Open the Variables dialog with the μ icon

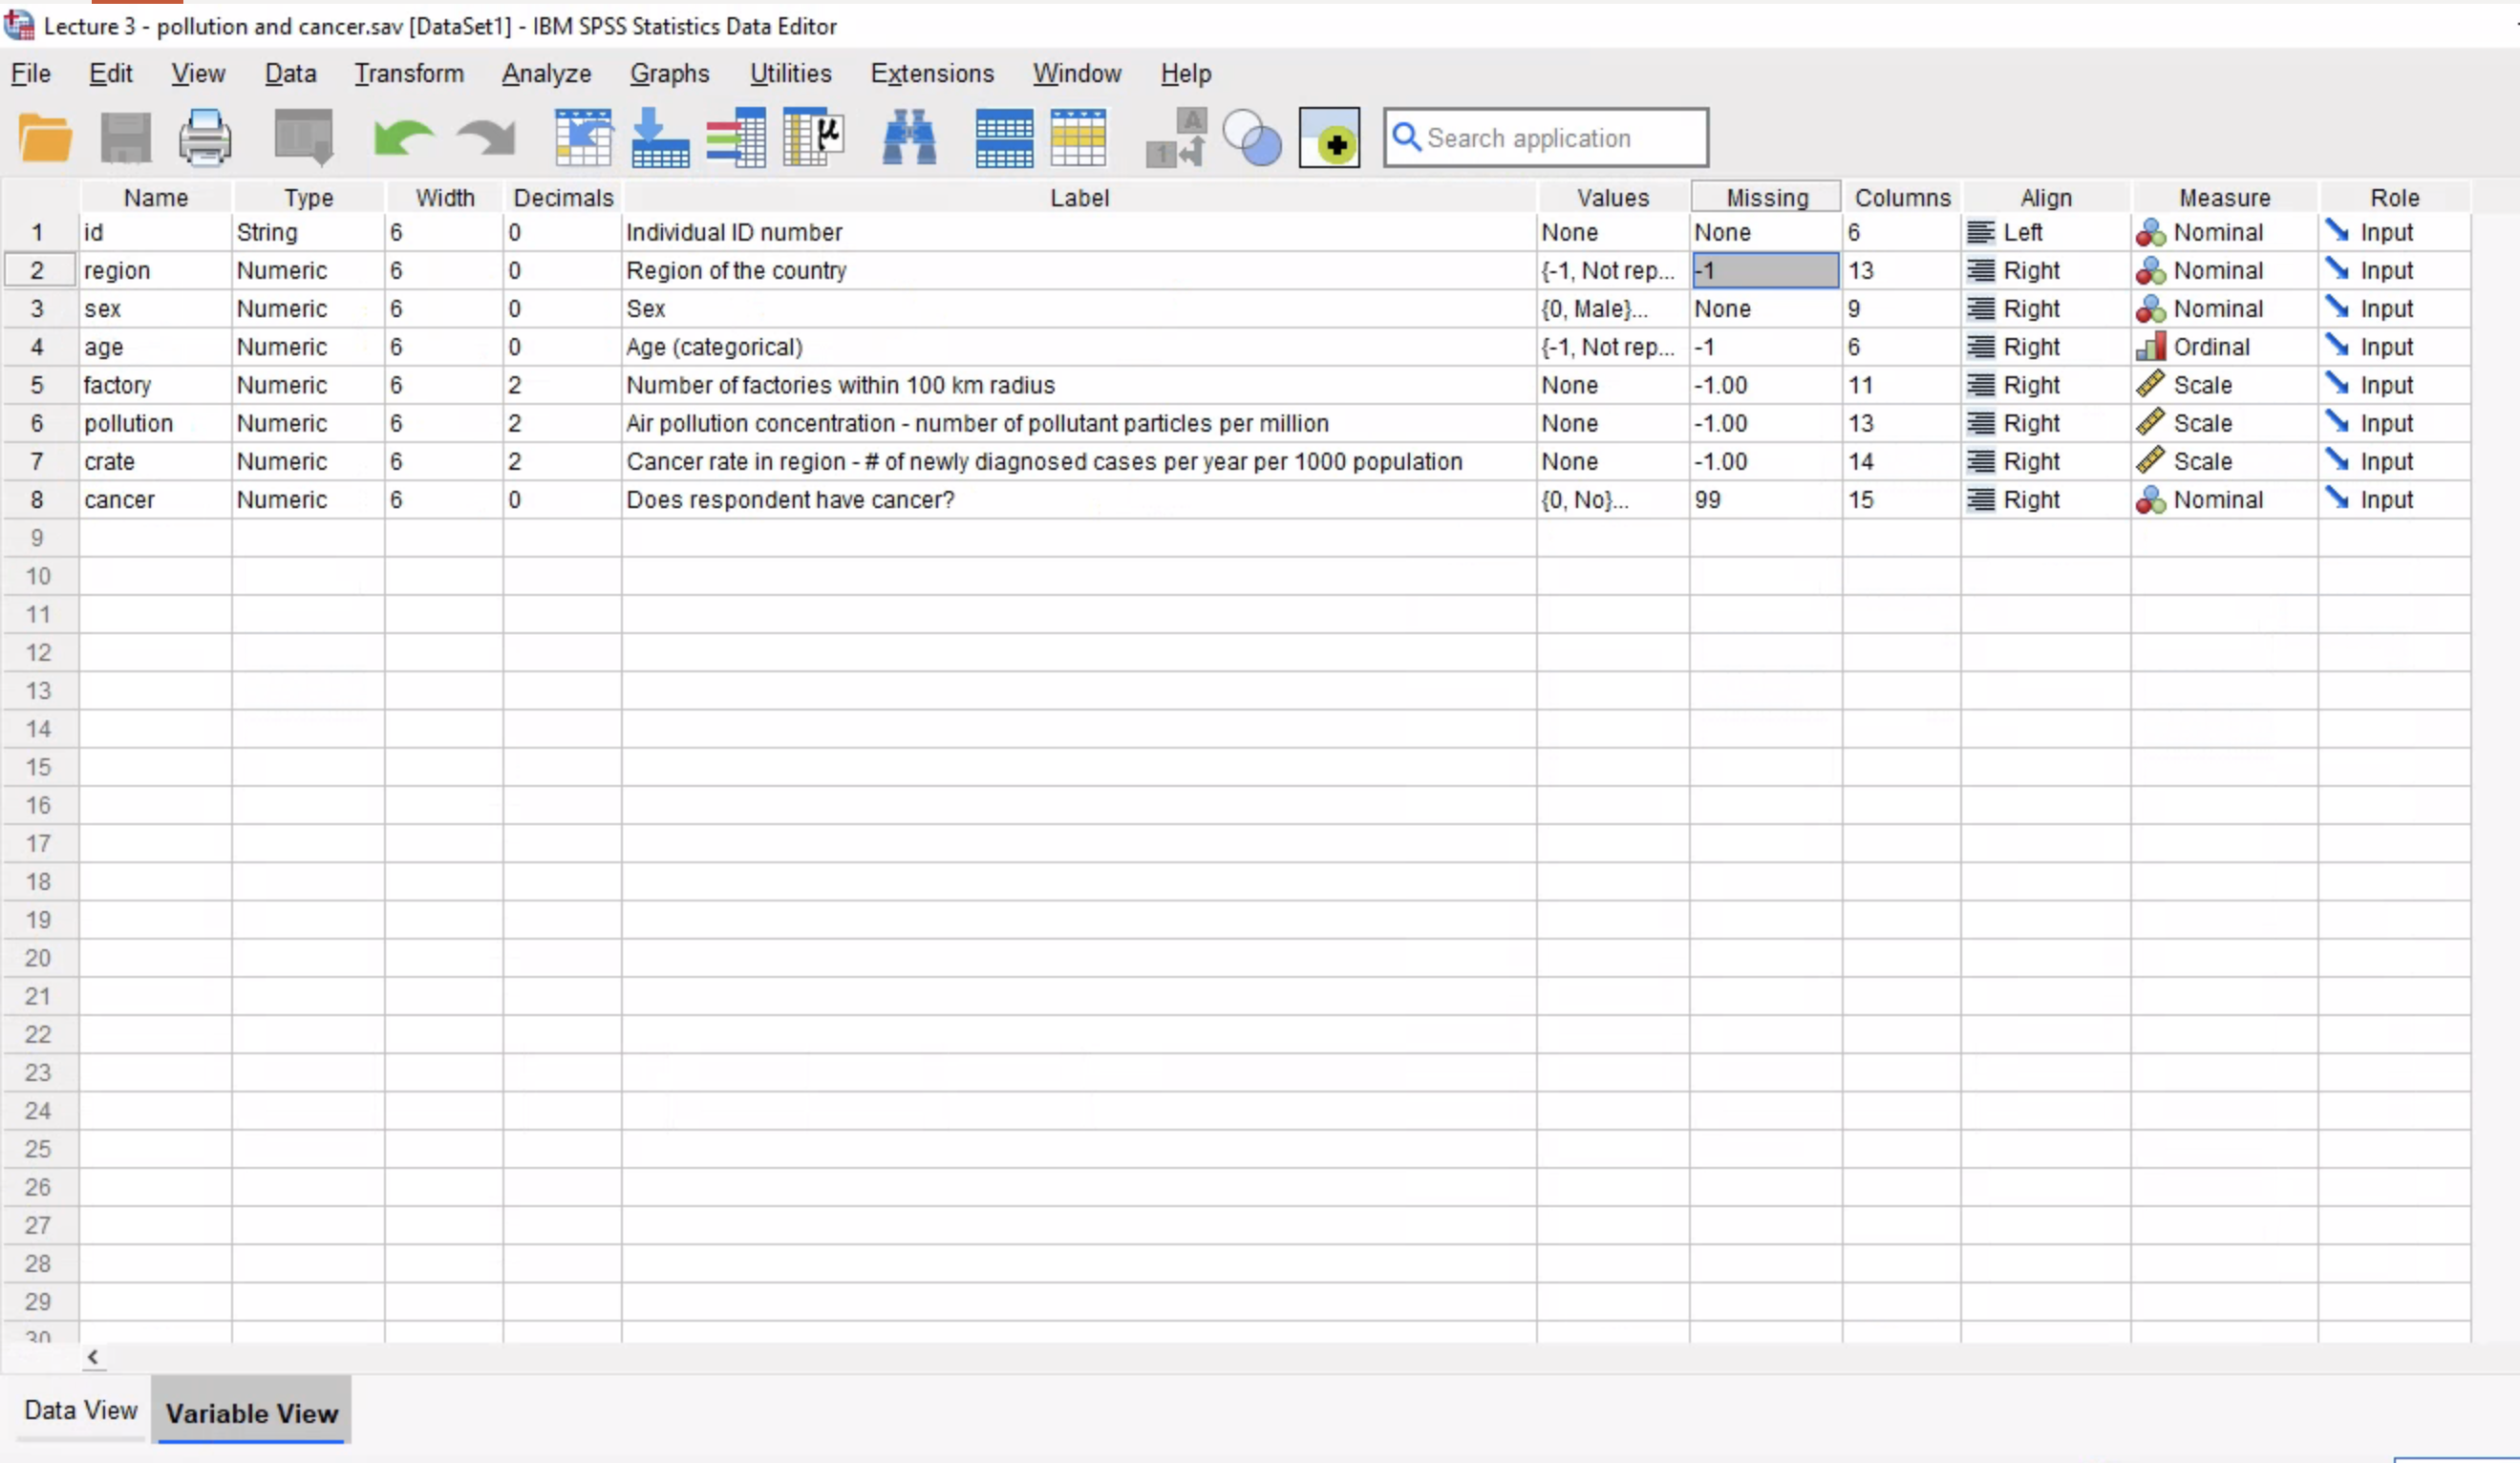pyautogui.click(x=812, y=137)
